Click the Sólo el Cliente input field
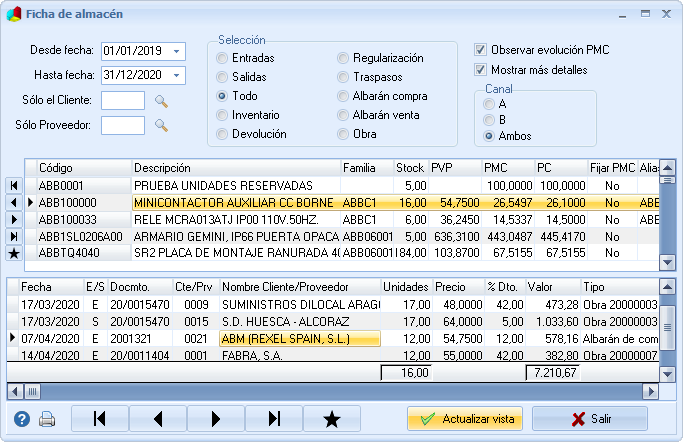Viewport: 683px width, 442px height. click(123, 101)
